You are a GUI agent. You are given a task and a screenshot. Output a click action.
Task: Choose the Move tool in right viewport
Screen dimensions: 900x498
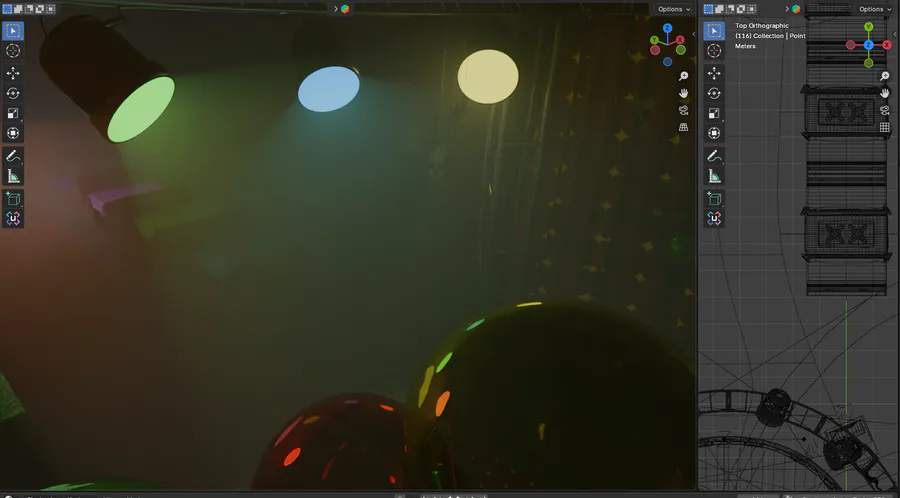[x=714, y=73]
